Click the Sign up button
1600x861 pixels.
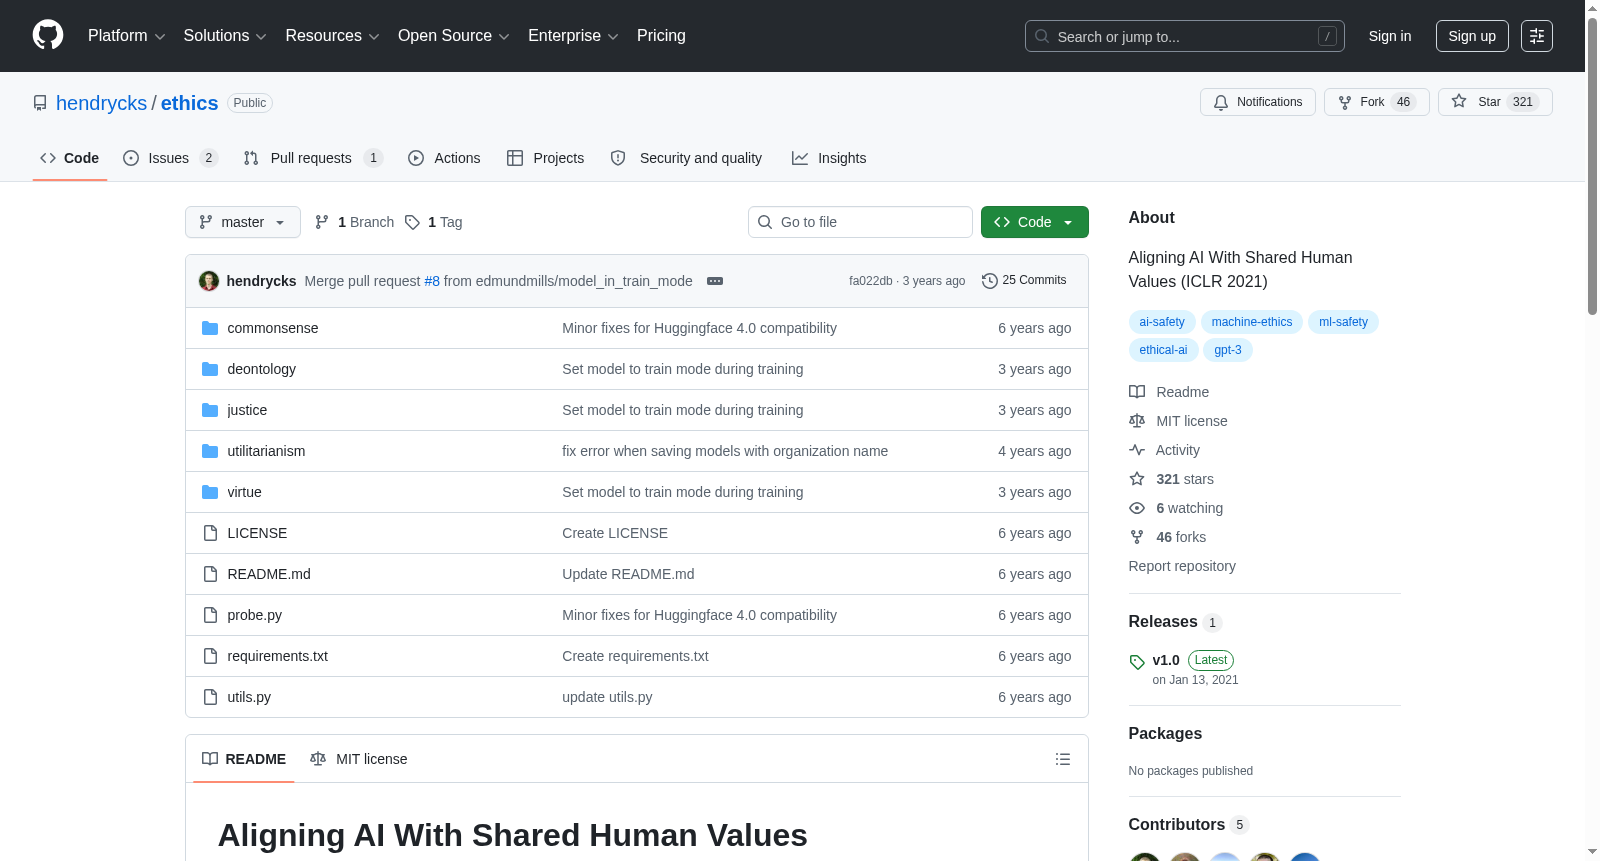pos(1472,36)
